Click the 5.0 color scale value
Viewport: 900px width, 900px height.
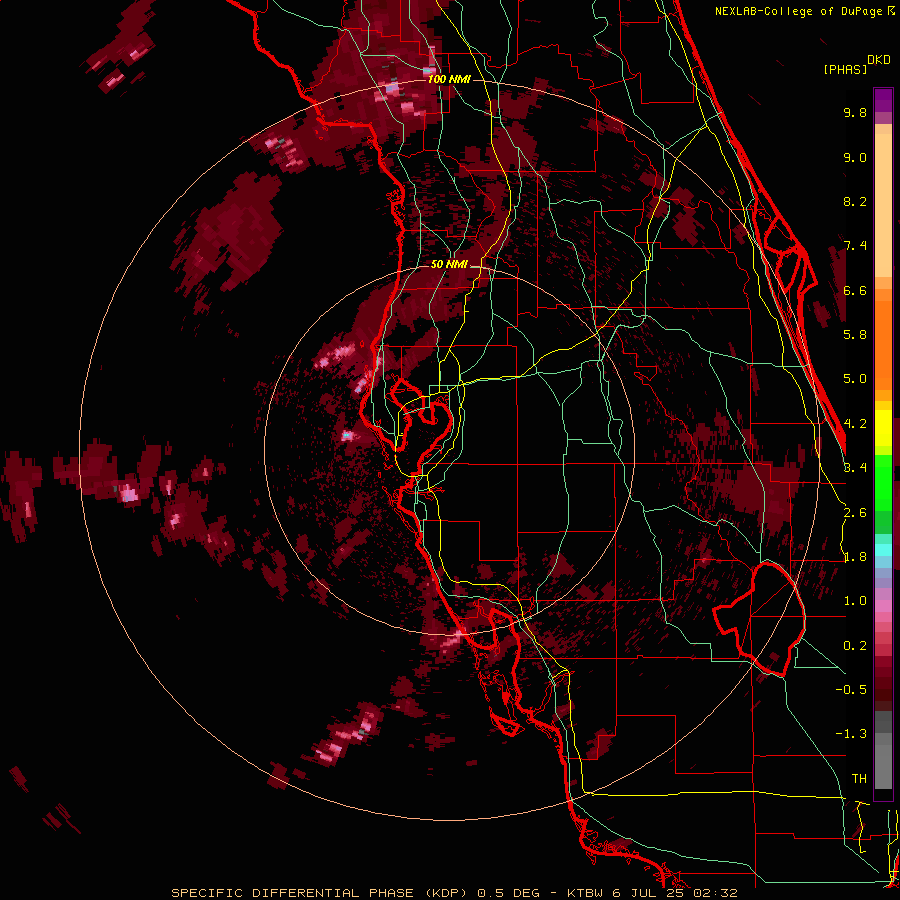[855, 379]
